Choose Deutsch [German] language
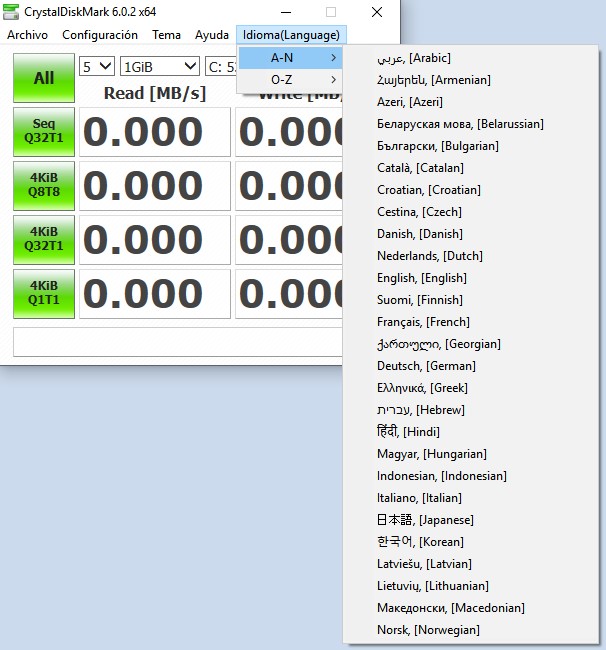The height and width of the screenshot is (650, 606). click(x=471, y=366)
